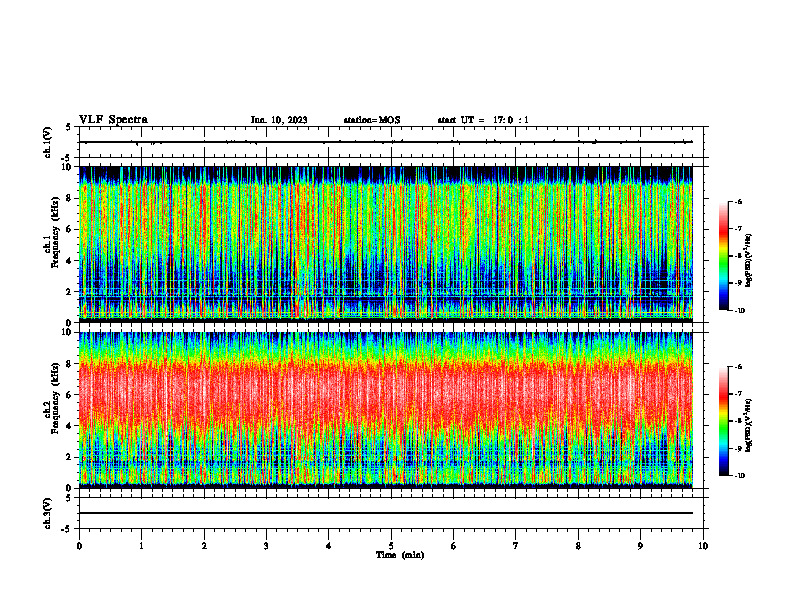This screenshot has height=612, width=792.
Task: Click the 'ch.1(V)' waveform axis label
Action: pos(48,142)
